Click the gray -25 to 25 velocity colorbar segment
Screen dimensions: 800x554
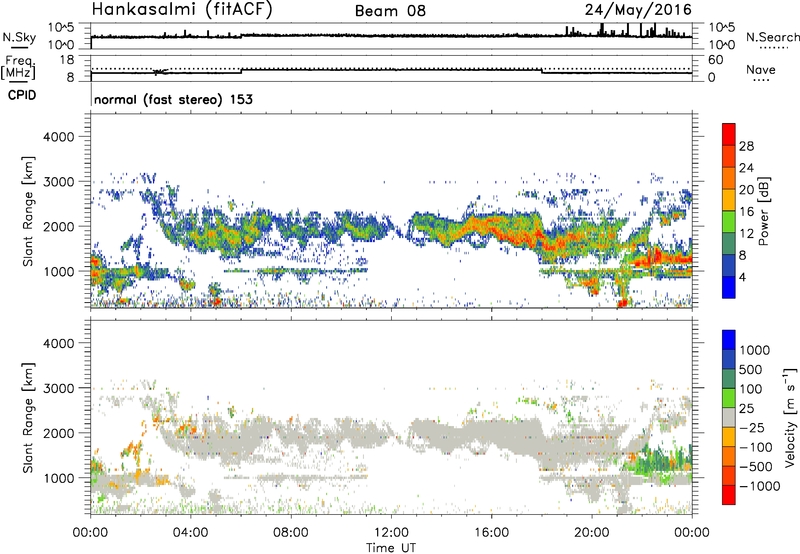pos(729,418)
